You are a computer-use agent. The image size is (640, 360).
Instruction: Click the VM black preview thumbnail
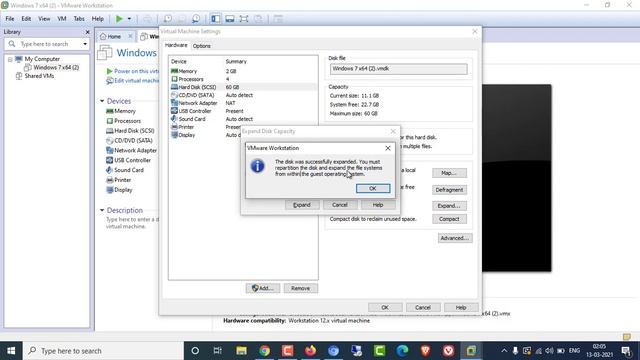[x=516, y=178]
